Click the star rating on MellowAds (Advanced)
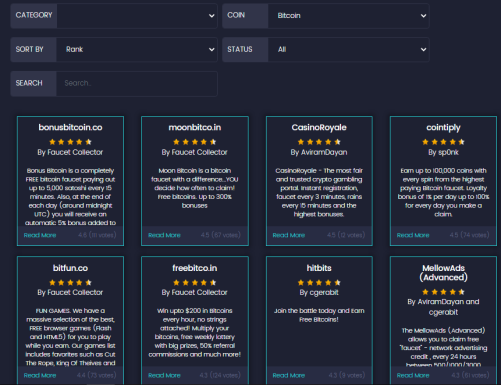 click(443, 292)
